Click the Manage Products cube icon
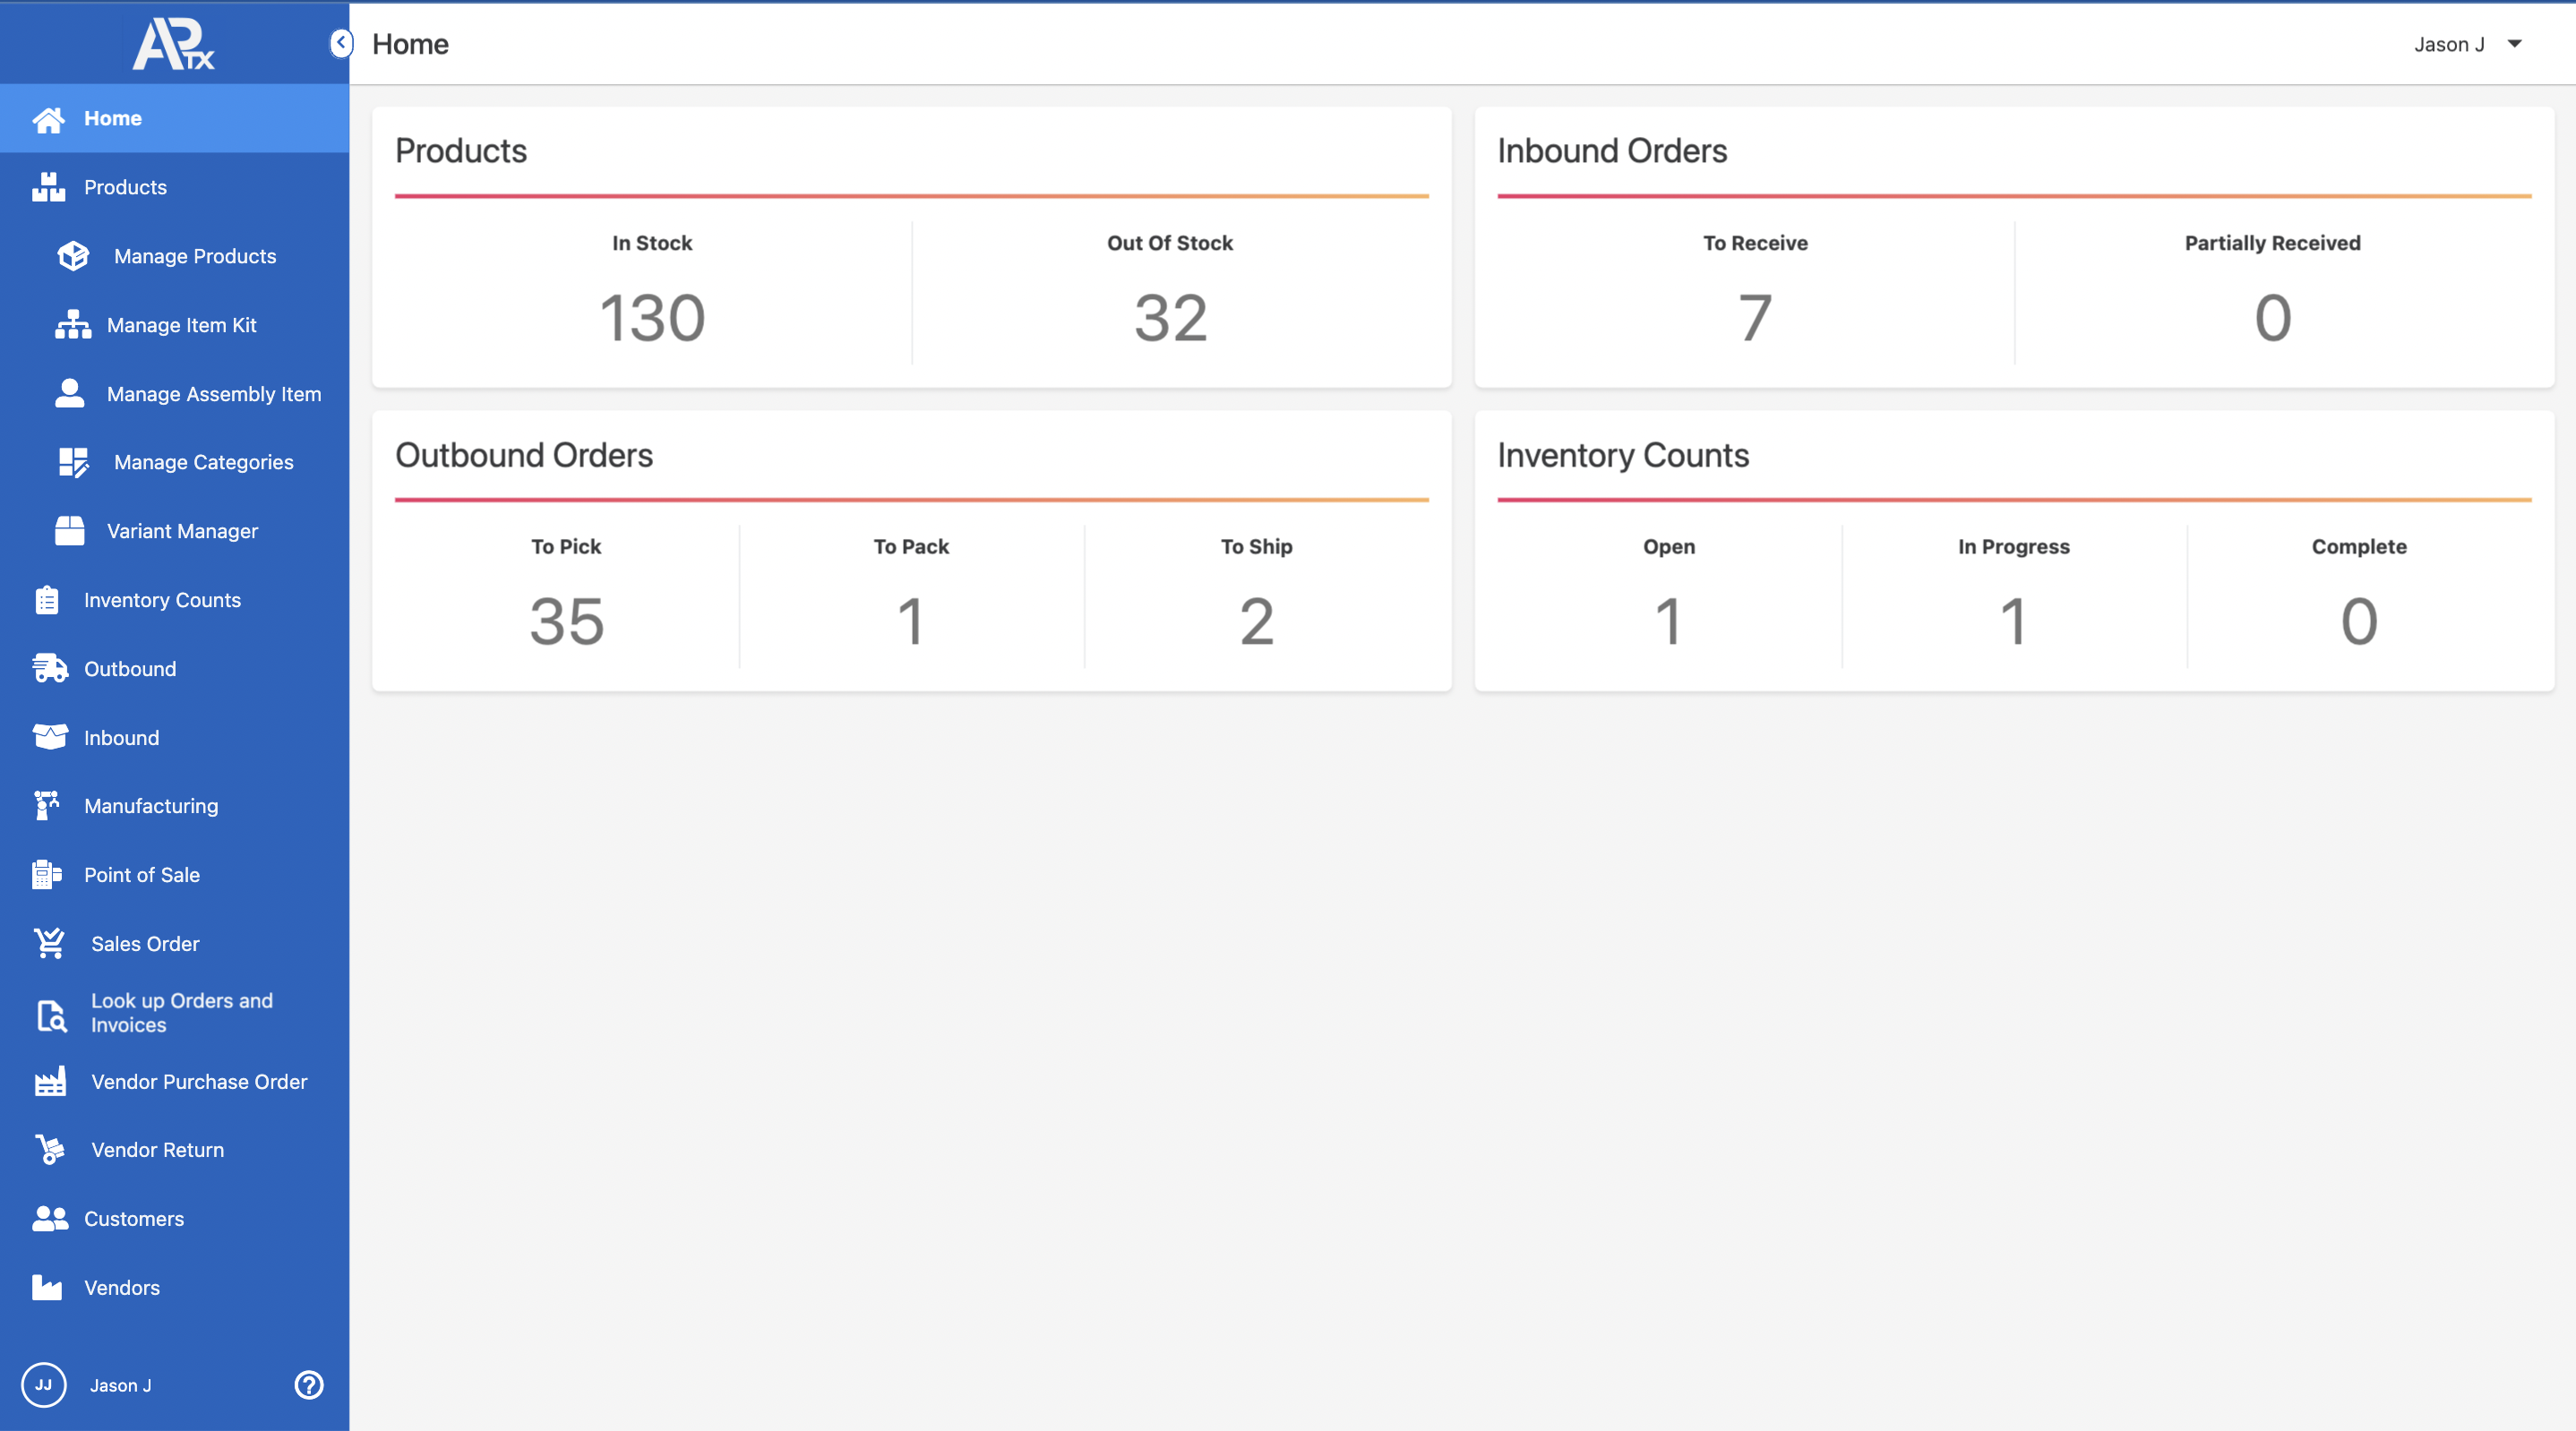This screenshot has height=1431, width=2576. point(73,256)
